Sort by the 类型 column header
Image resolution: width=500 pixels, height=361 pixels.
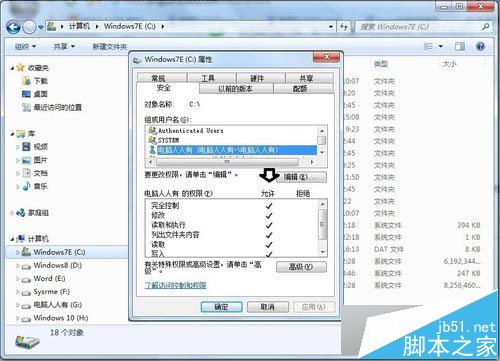381,64
